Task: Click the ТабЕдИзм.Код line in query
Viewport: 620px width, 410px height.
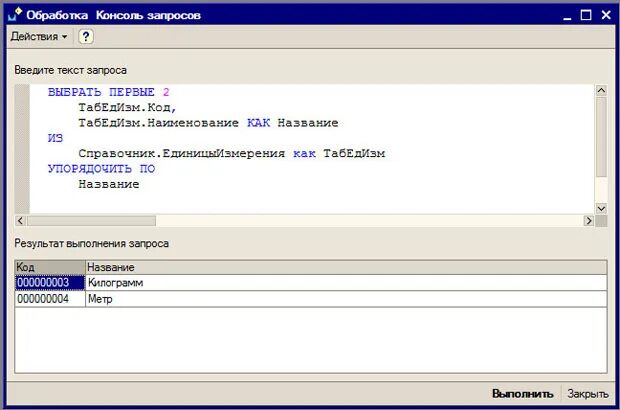Action: pos(127,108)
